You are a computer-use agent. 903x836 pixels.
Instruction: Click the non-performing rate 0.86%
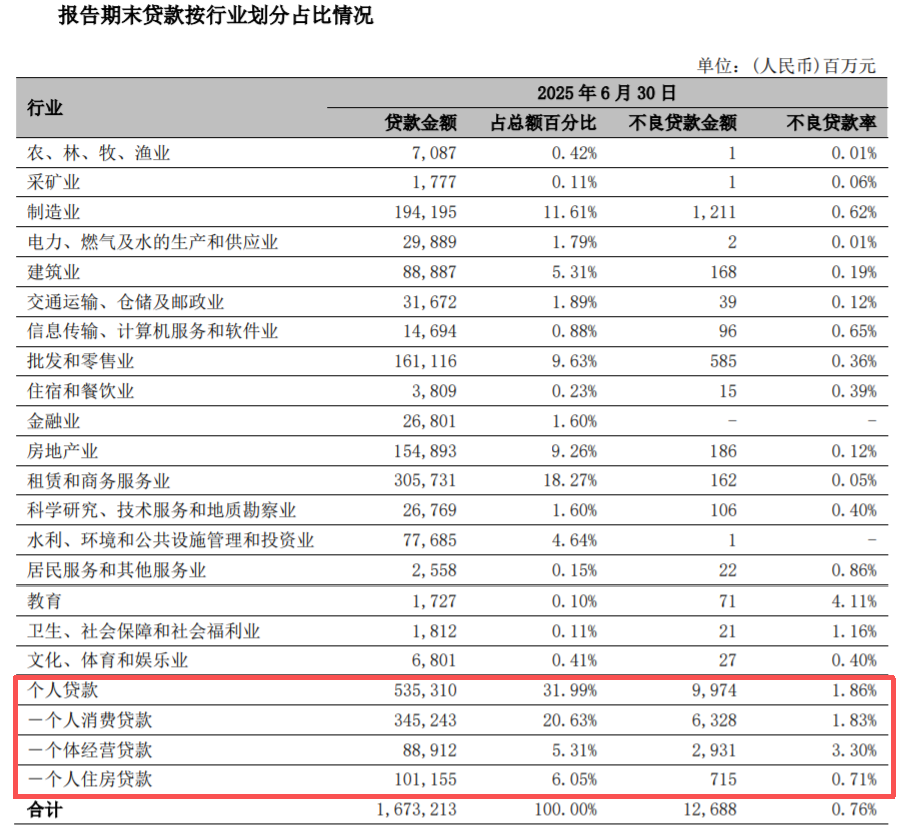pyautogui.click(x=853, y=571)
